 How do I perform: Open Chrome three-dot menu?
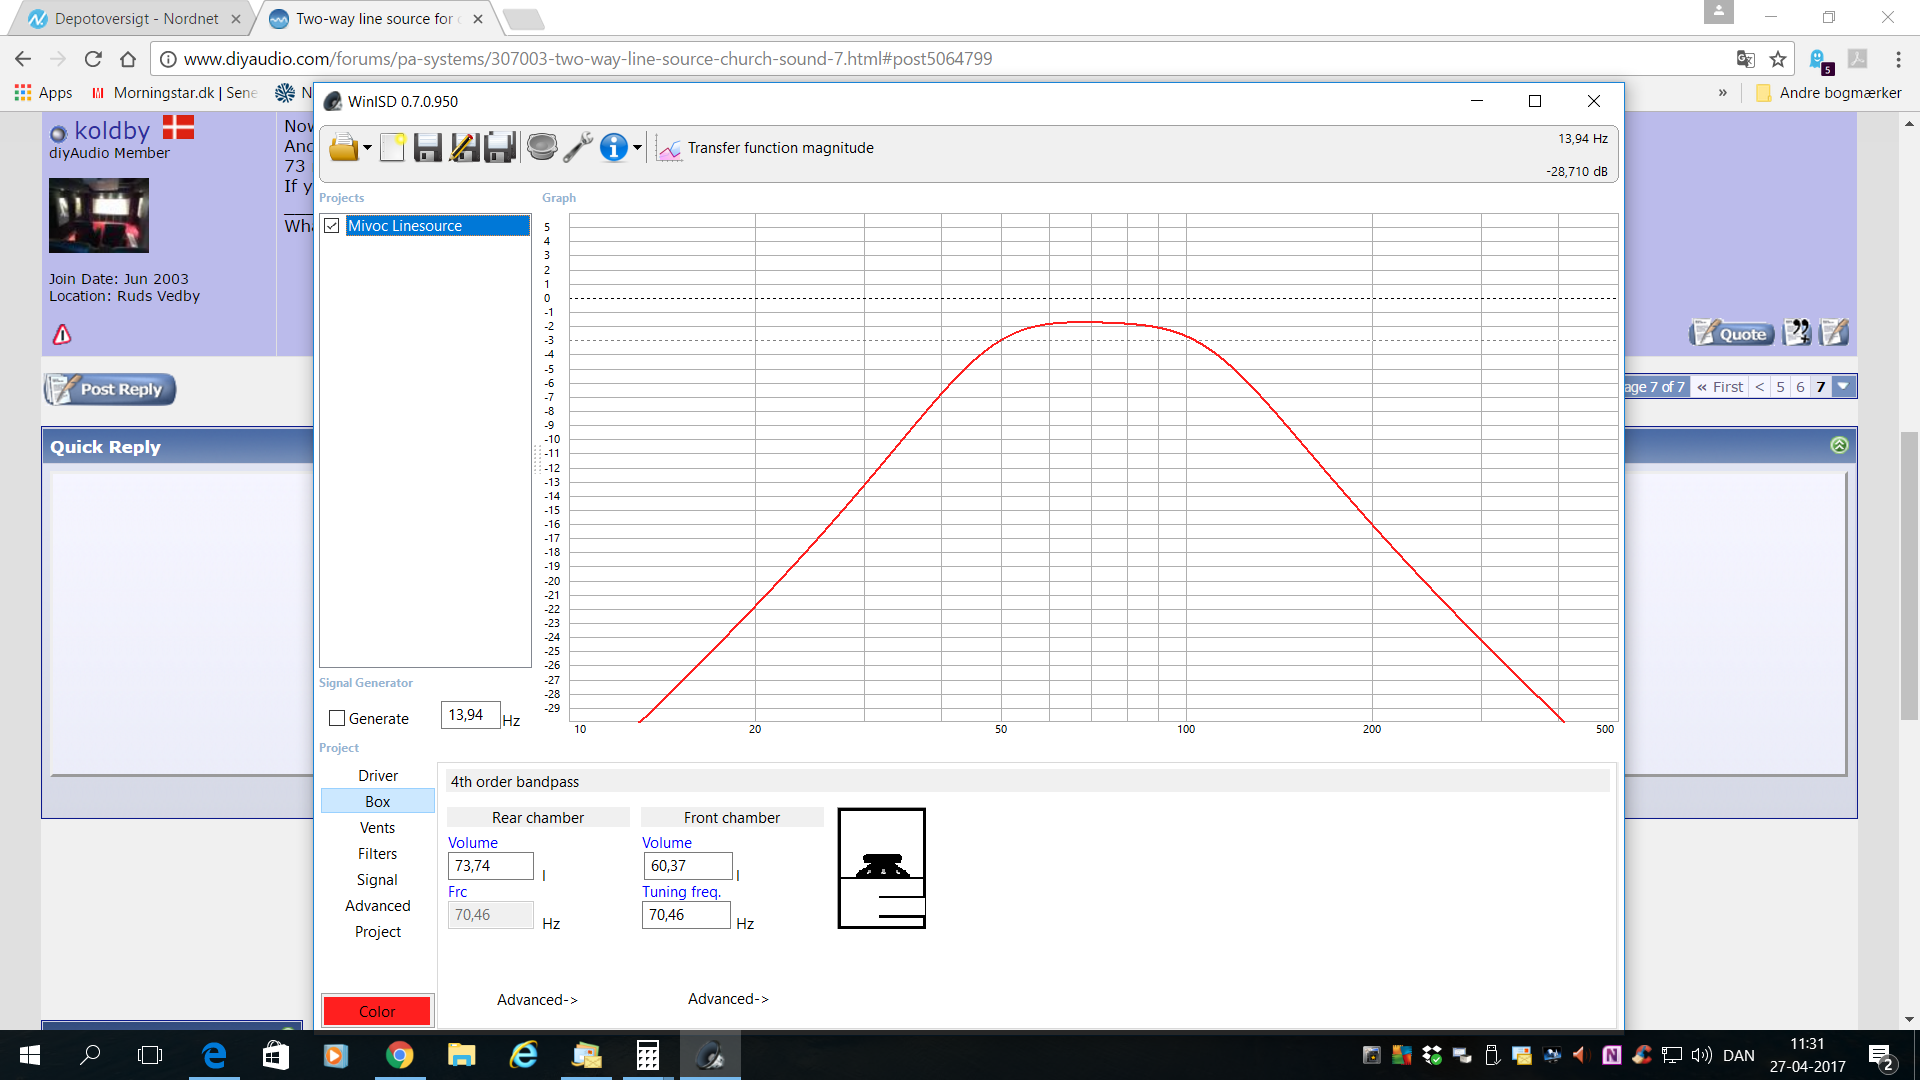[1898, 59]
